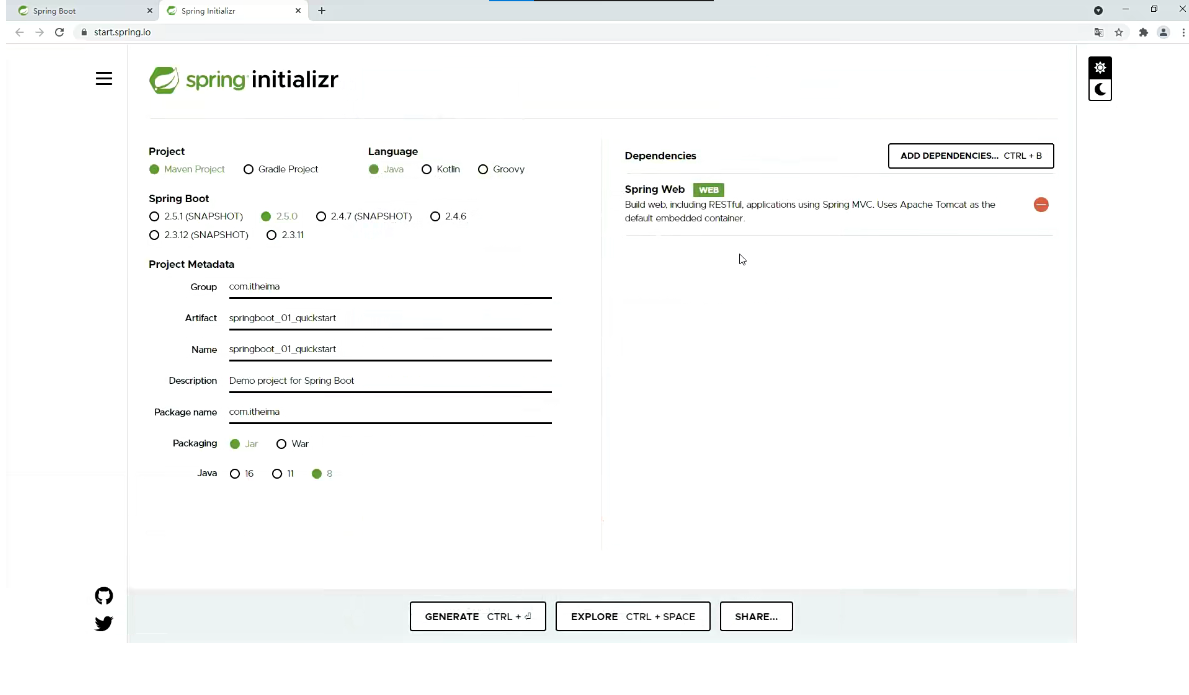The height and width of the screenshot is (695, 1189).
Task: Click the Dependencies heading
Action: pyautogui.click(x=660, y=156)
